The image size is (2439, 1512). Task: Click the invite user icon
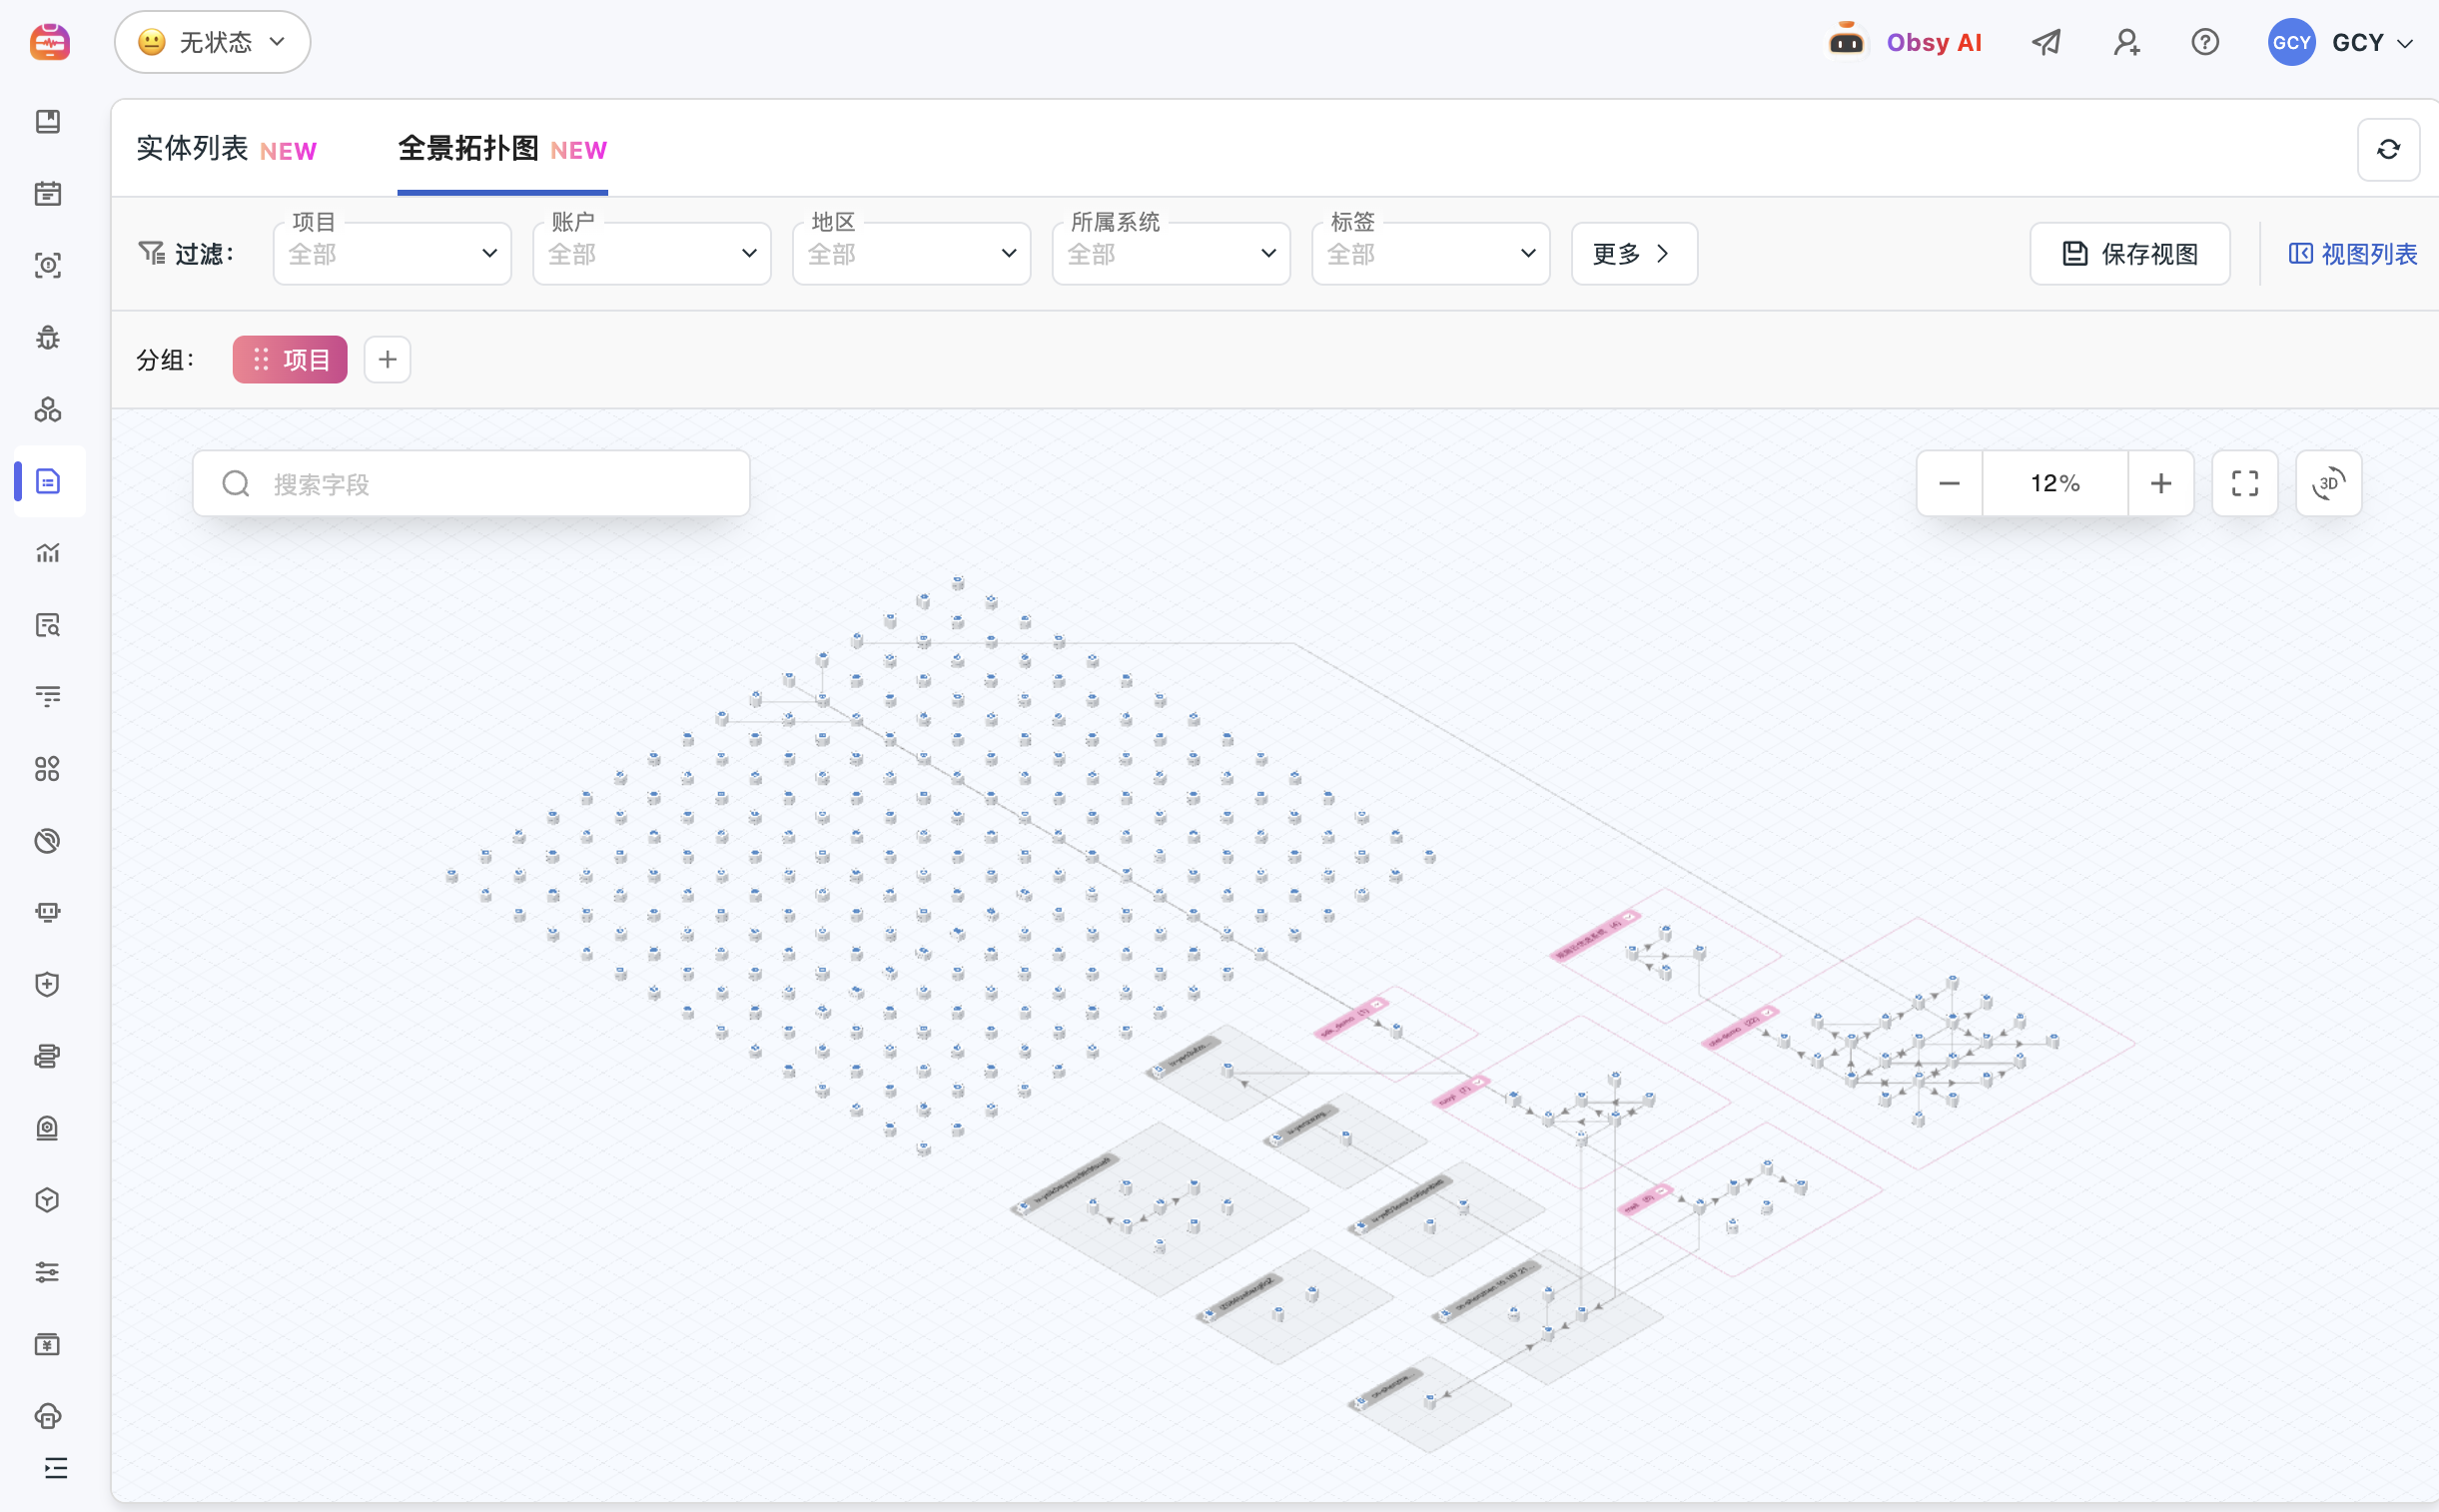click(x=2126, y=42)
